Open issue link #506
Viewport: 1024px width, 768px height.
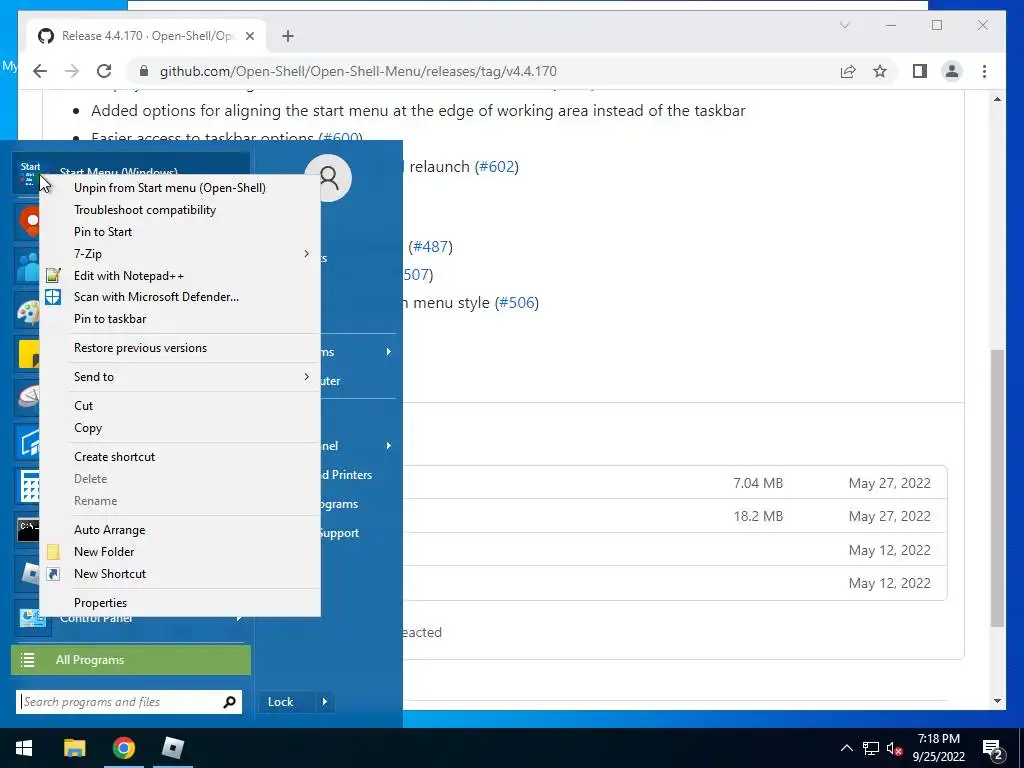517,303
